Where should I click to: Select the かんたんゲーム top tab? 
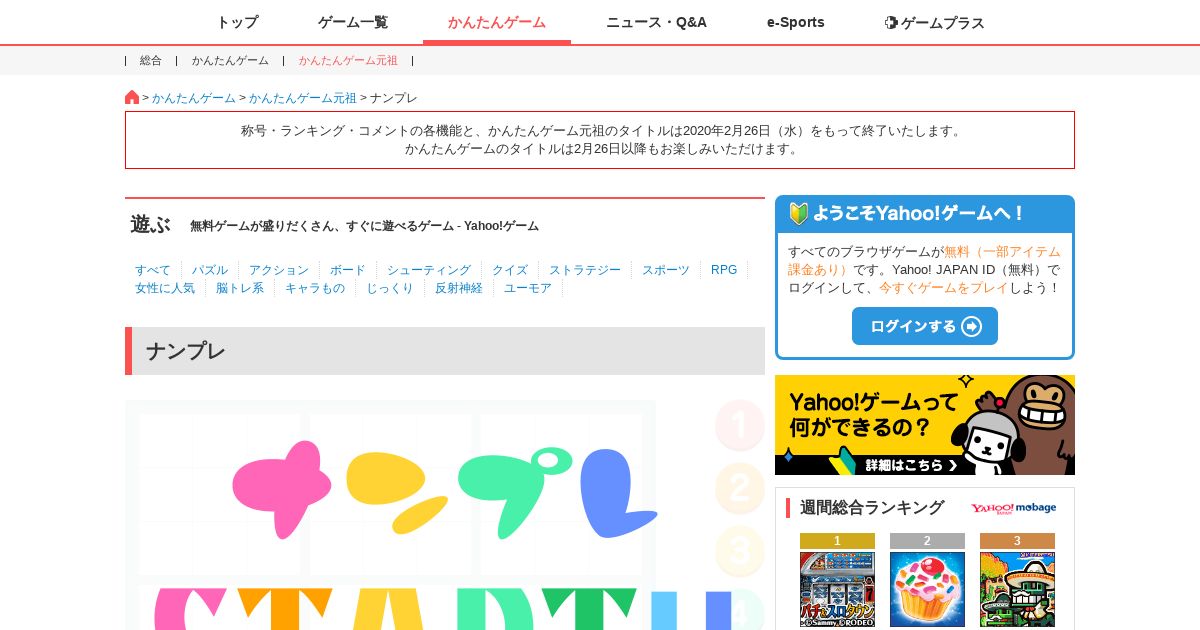pyautogui.click(x=497, y=22)
